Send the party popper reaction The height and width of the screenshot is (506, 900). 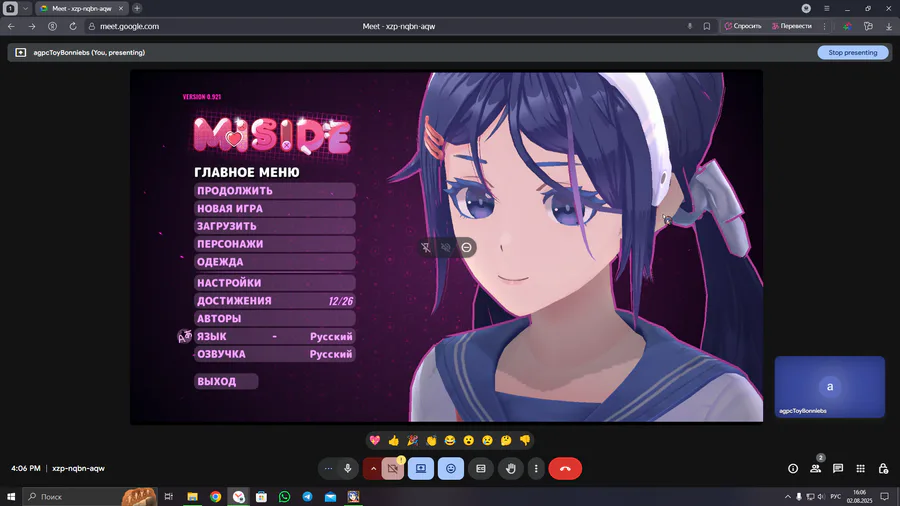[413, 440]
